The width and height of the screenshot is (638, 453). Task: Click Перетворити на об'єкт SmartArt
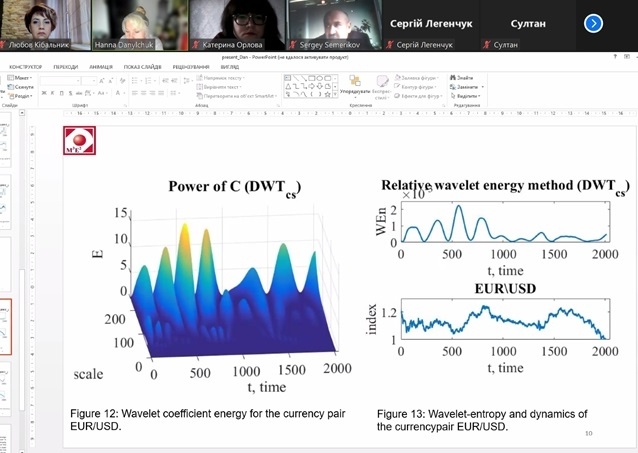[231, 95]
